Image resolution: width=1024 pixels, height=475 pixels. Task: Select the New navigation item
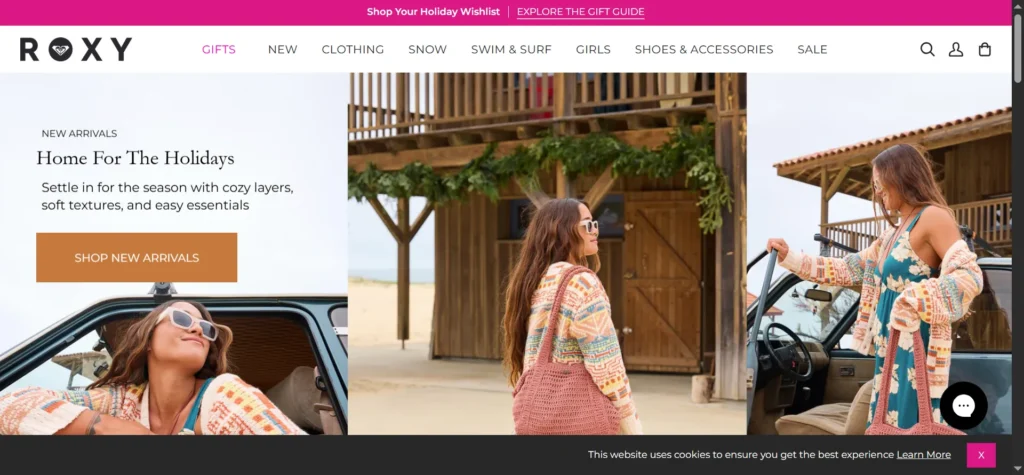coord(282,49)
